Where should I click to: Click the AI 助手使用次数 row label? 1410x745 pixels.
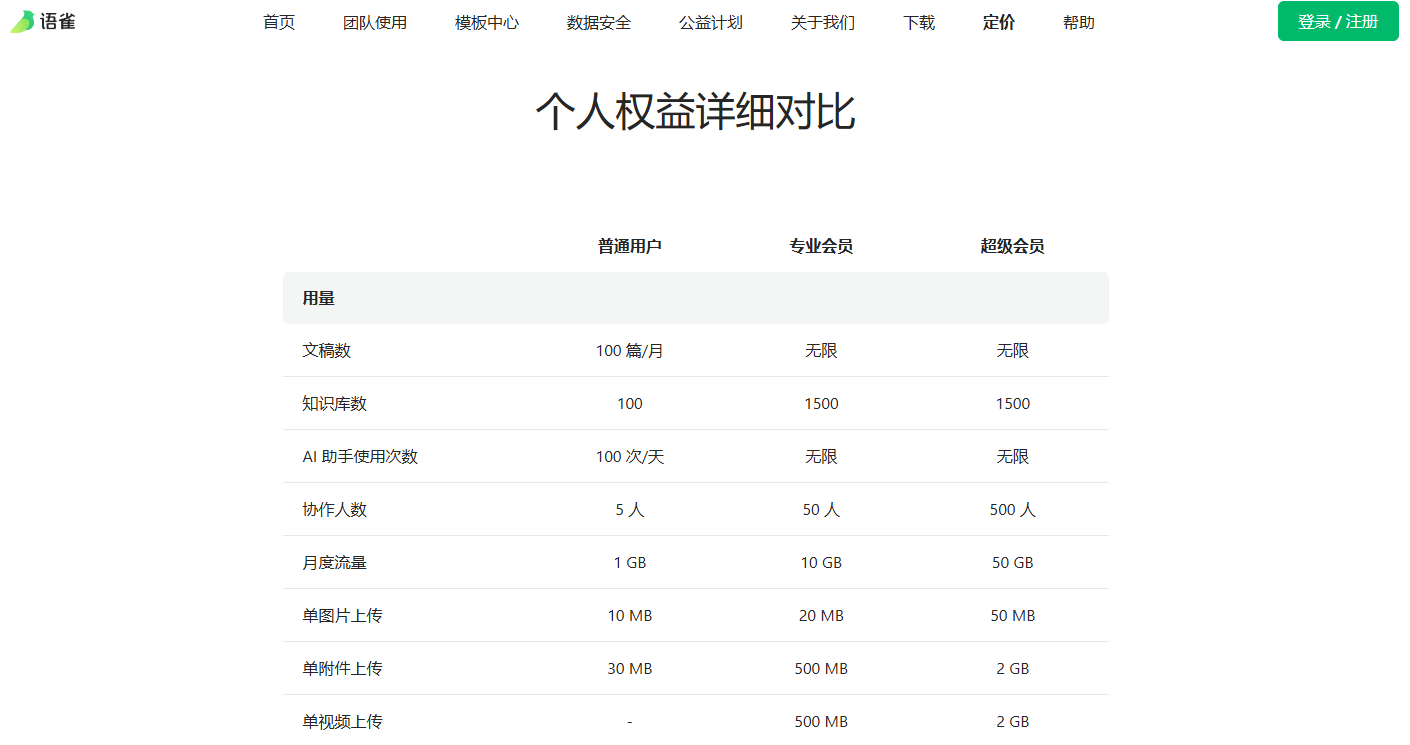[360, 457]
